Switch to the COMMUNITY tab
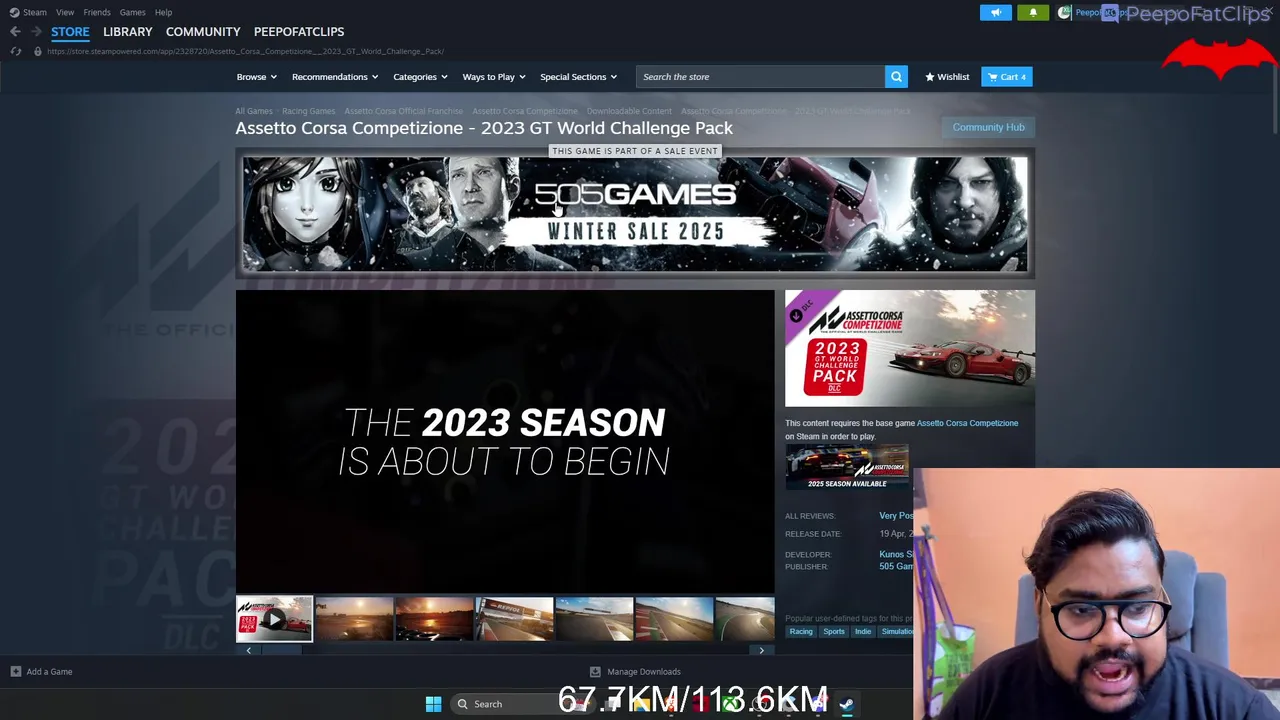1280x720 pixels. tap(203, 32)
